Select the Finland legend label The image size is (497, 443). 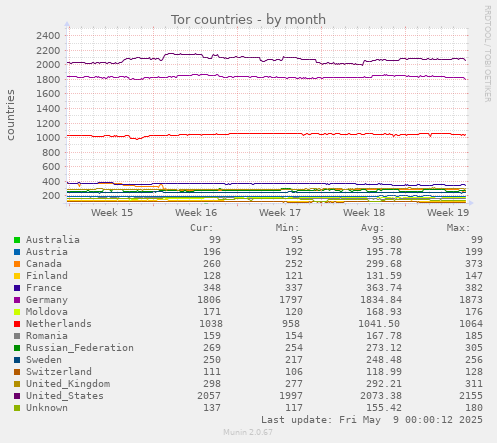[47, 276]
